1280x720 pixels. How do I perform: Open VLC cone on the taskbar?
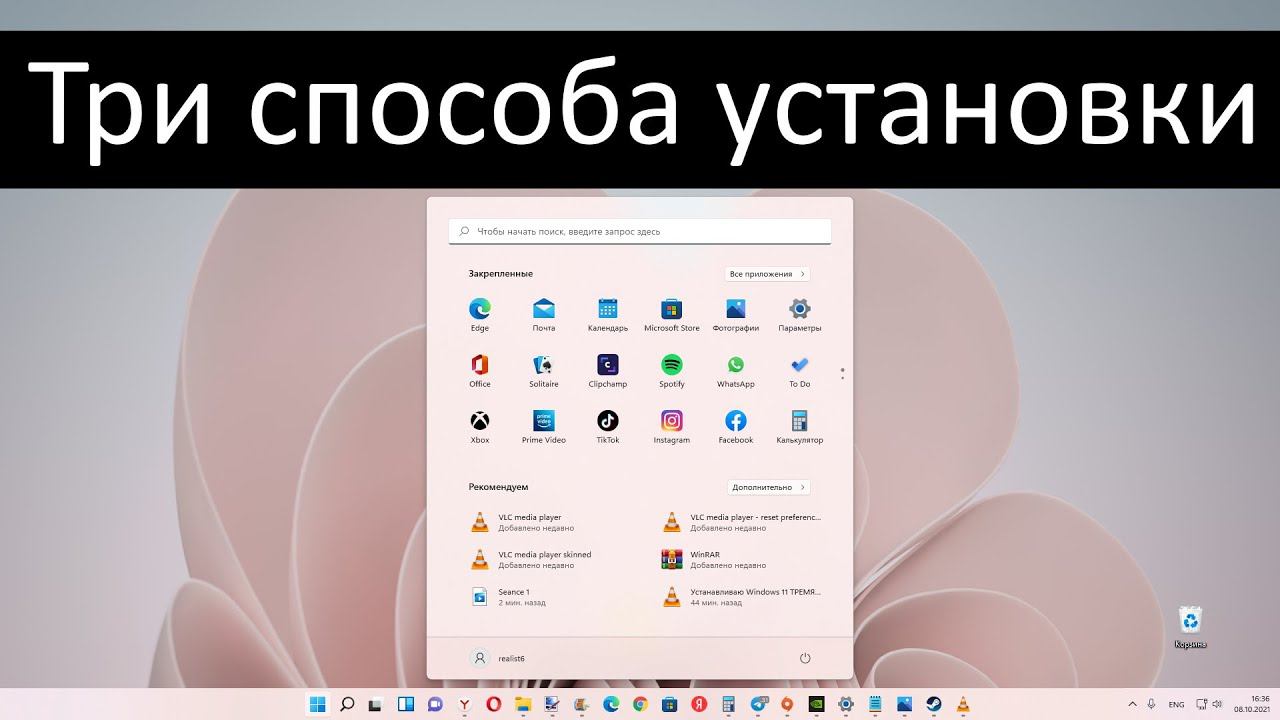[963, 704]
